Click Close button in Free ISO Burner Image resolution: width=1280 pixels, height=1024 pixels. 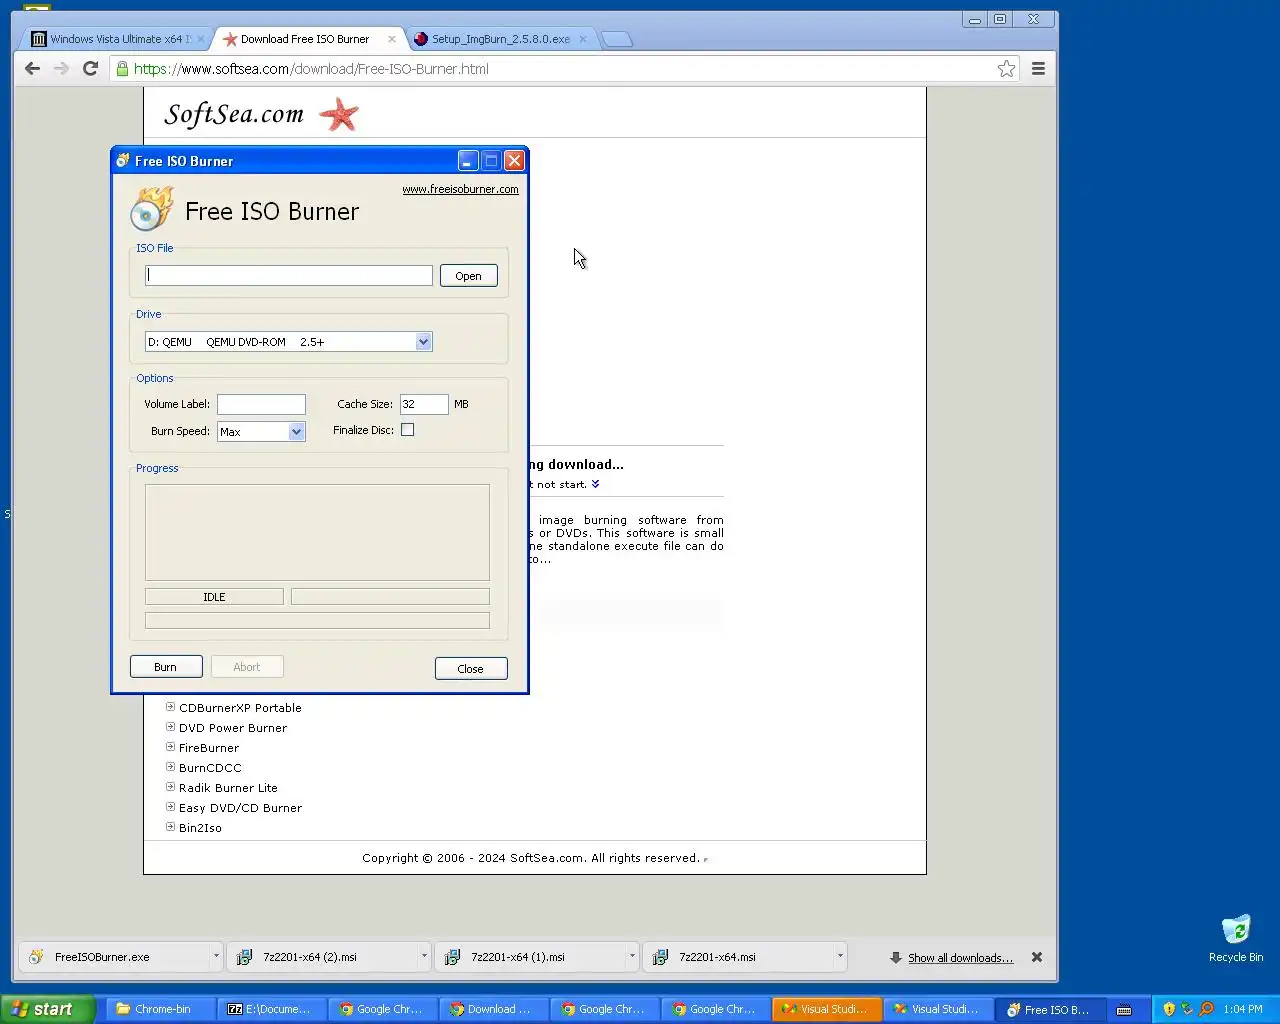pos(471,668)
